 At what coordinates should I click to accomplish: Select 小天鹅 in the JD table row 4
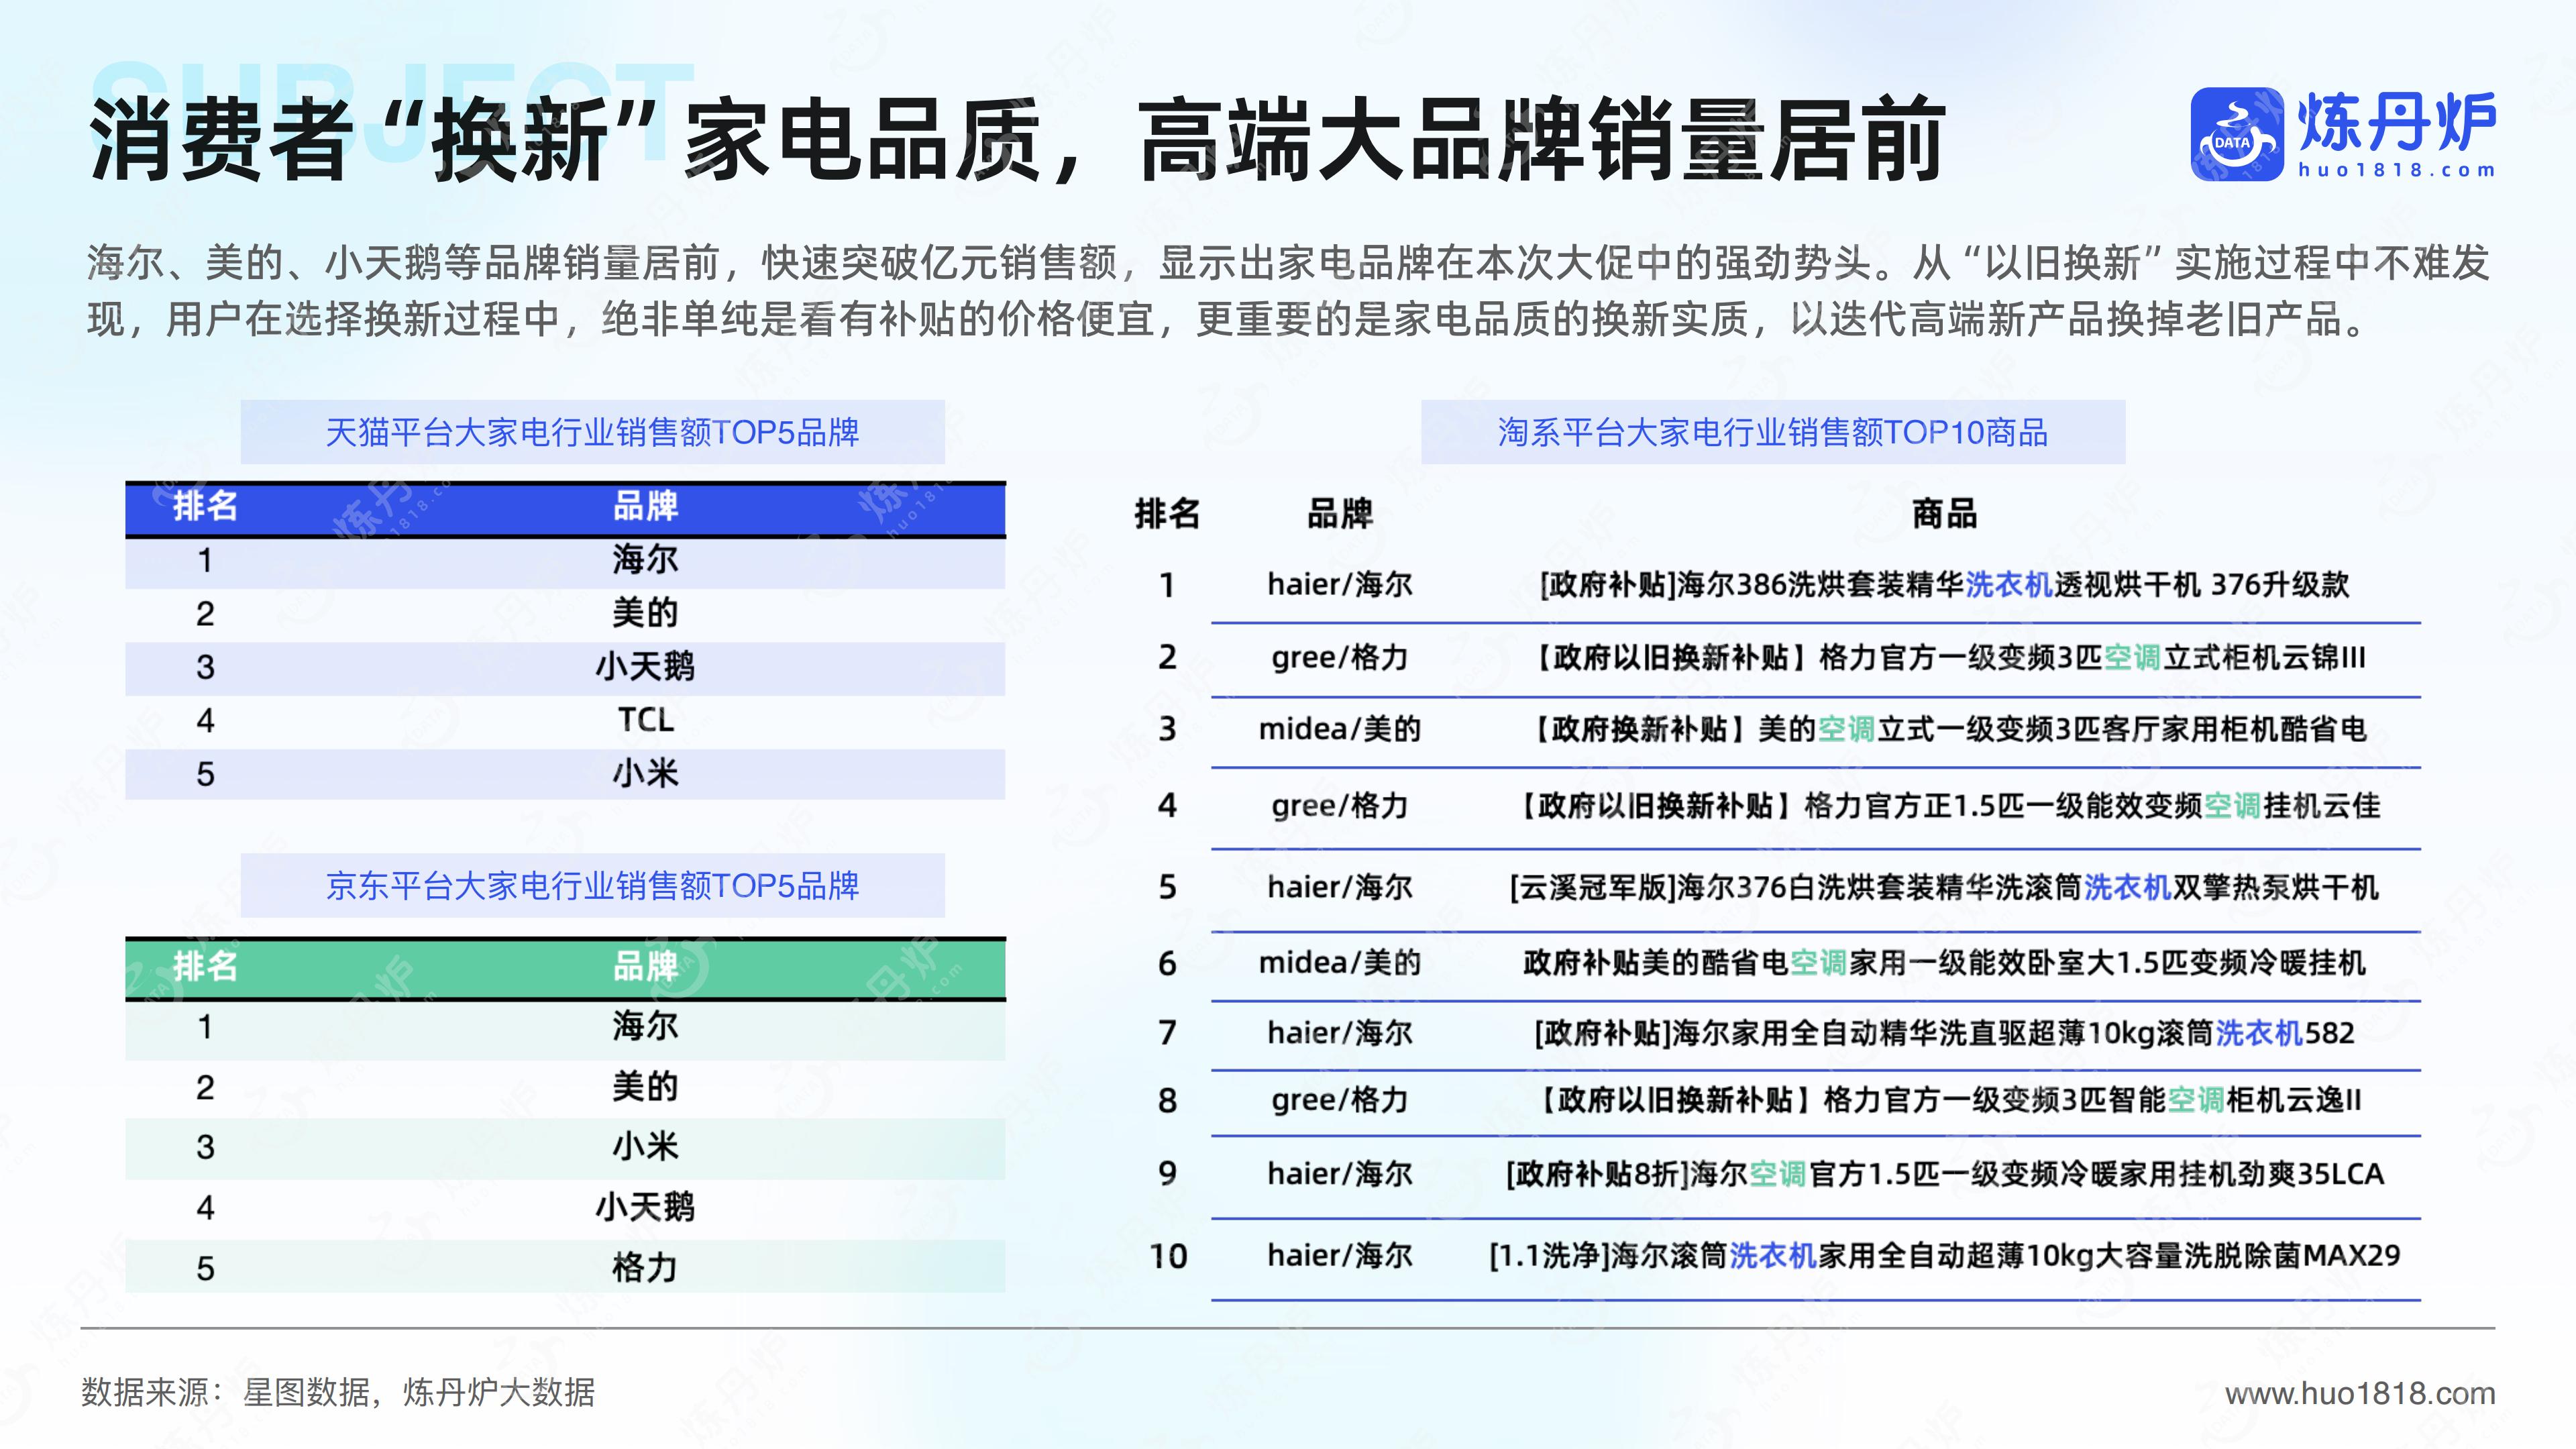point(645,1208)
